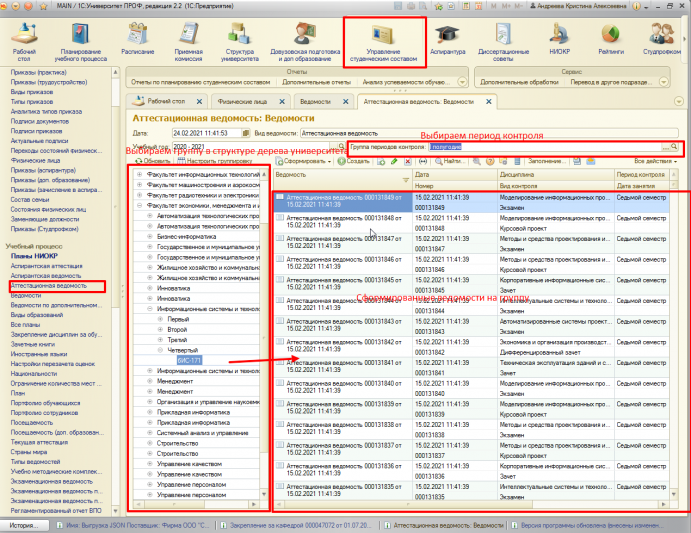Expand the Сервис panel overflow arrow
691x533 pixels.
[x=664, y=82]
